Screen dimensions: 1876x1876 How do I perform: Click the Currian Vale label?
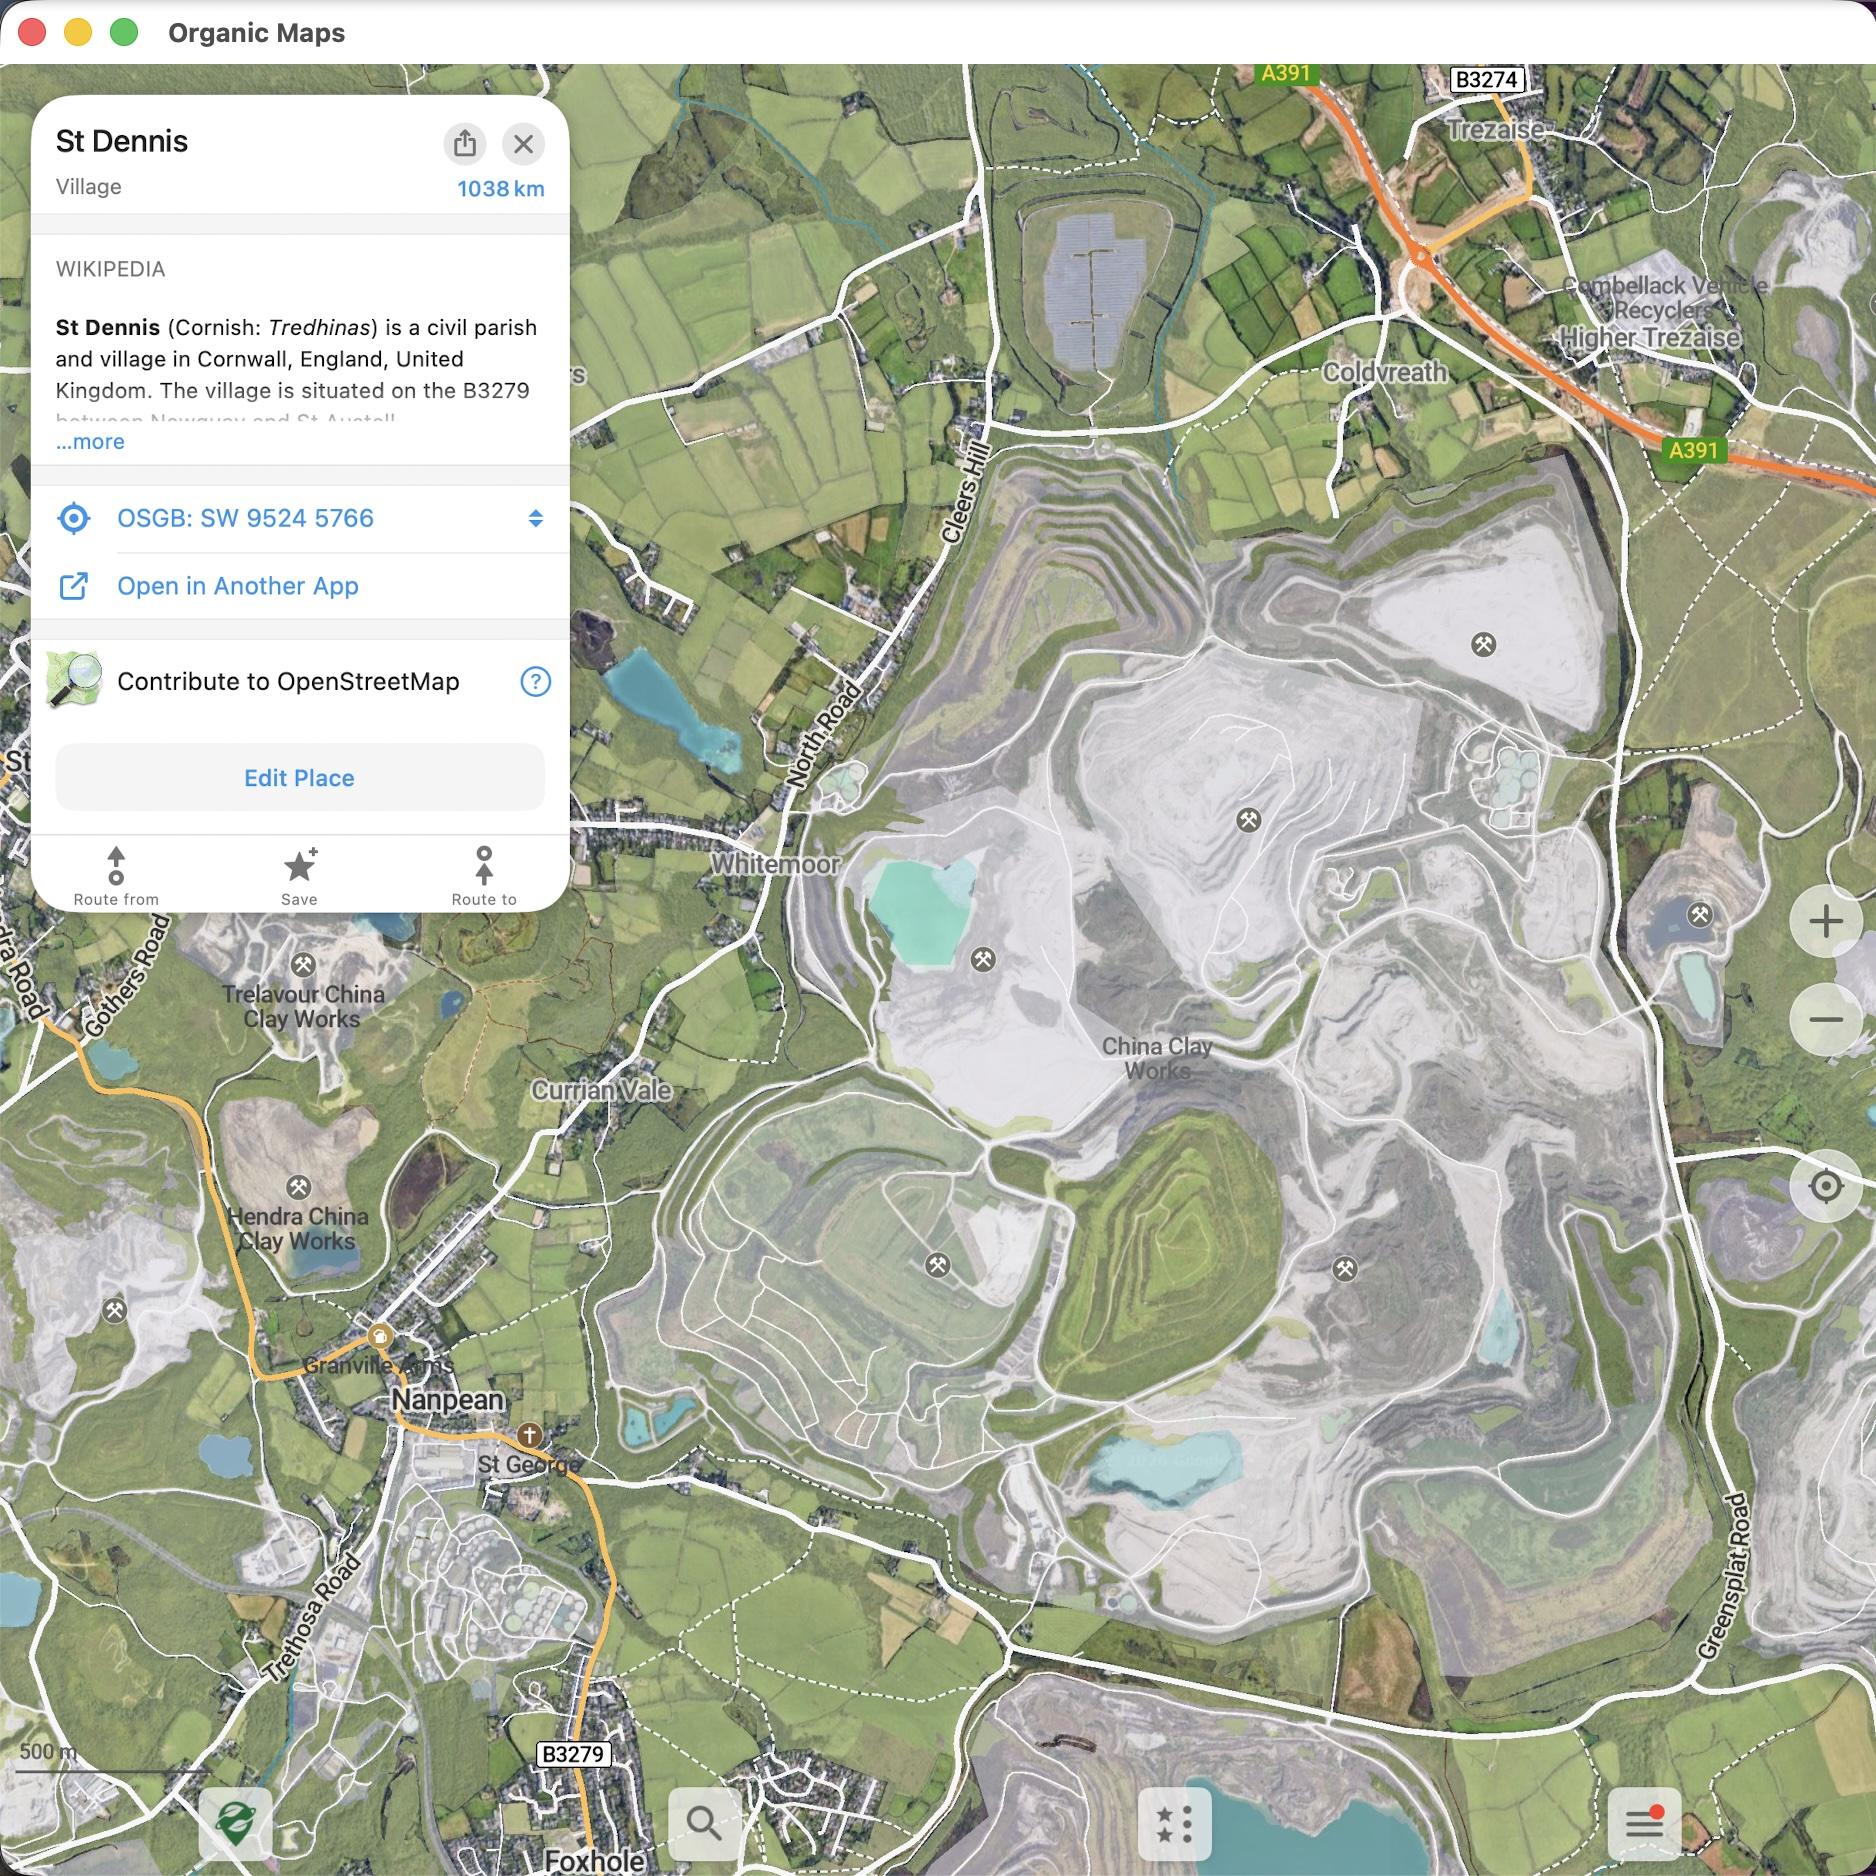click(x=601, y=1090)
